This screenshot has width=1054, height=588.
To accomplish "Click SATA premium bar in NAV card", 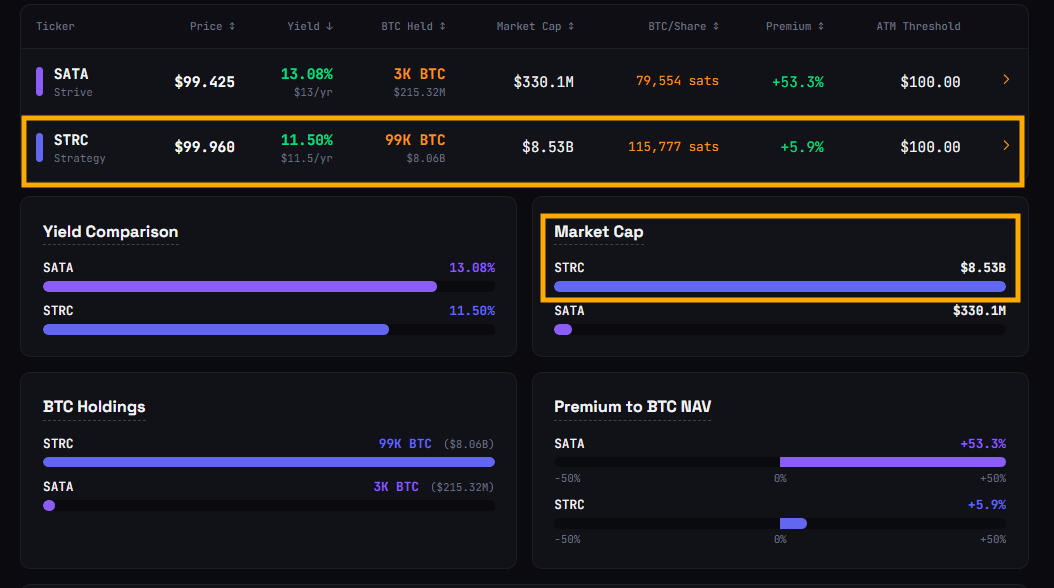I will pos(893,462).
